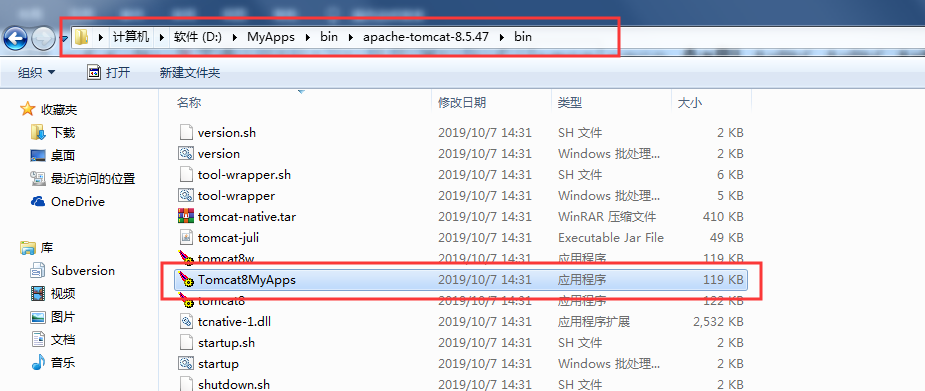Click the tool-wrapper.sh file icon

(x=186, y=175)
